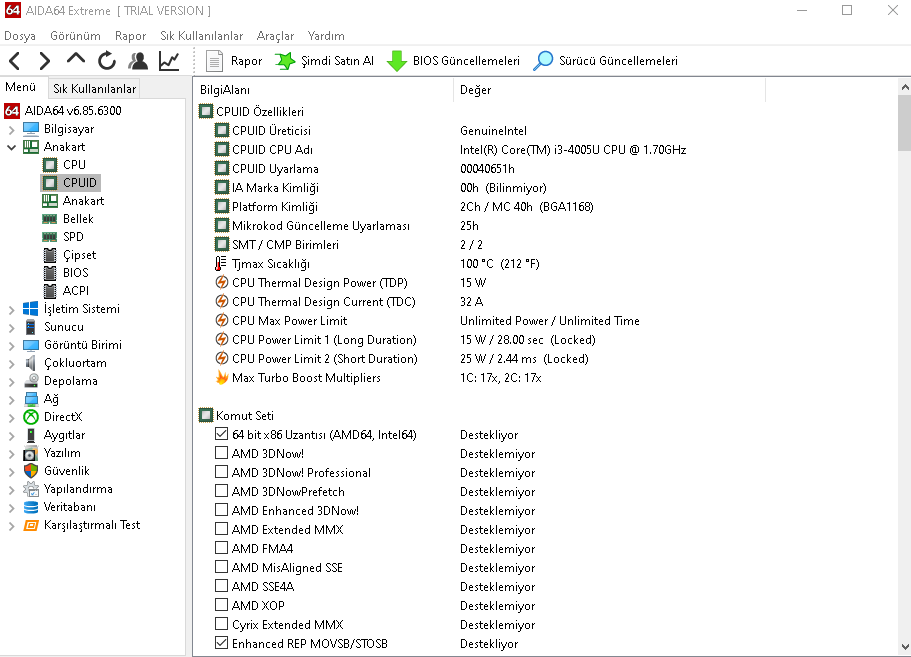Select the CPU chip icon in tree
Viewport: 911px width, 657px height.
coord(50,165)
